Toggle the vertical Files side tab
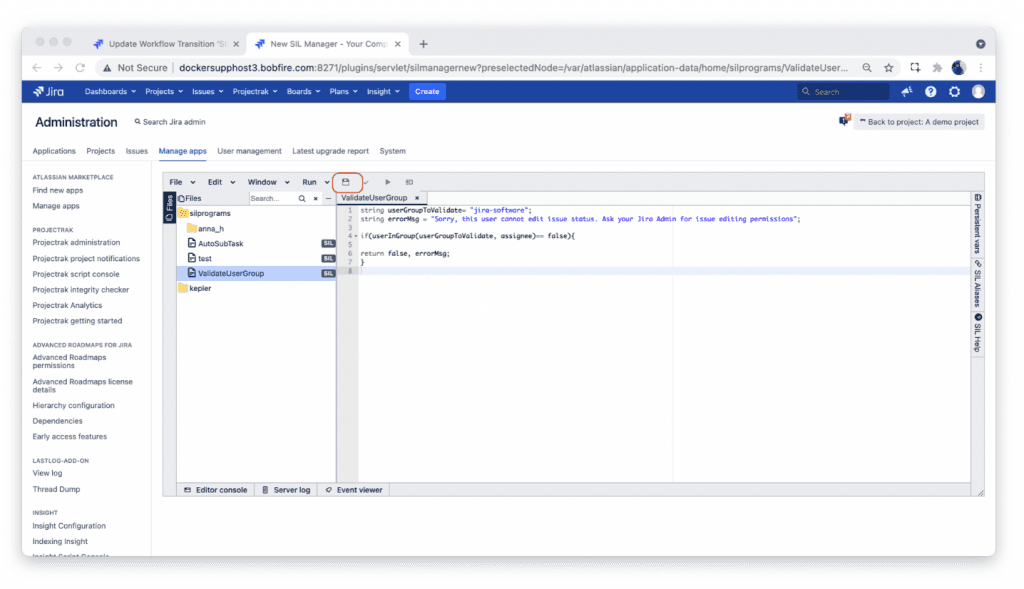Screen dimensions: 1024x589 coord(169,208)
